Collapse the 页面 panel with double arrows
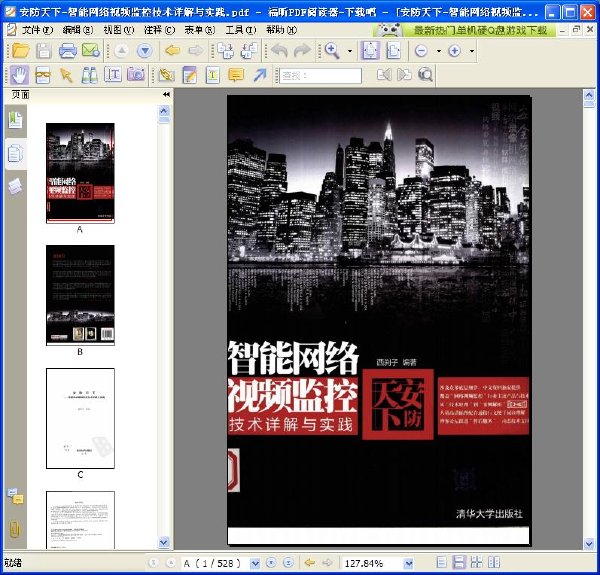 (166, 94)
